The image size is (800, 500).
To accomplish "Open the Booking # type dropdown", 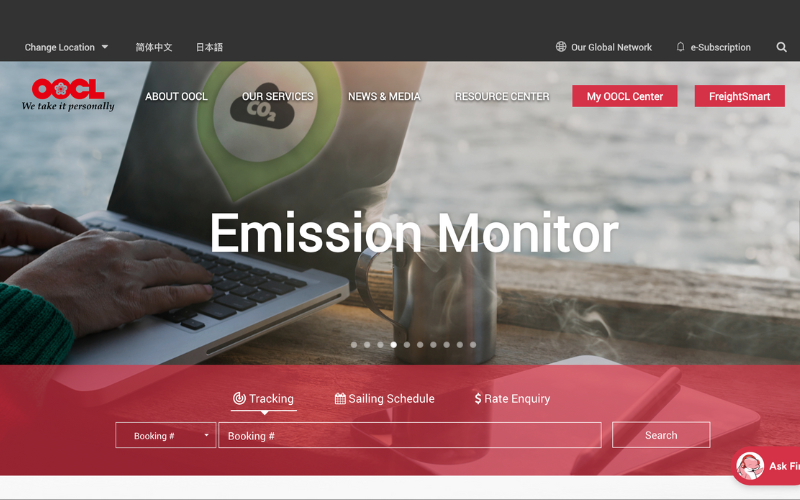I will point(166,435).
